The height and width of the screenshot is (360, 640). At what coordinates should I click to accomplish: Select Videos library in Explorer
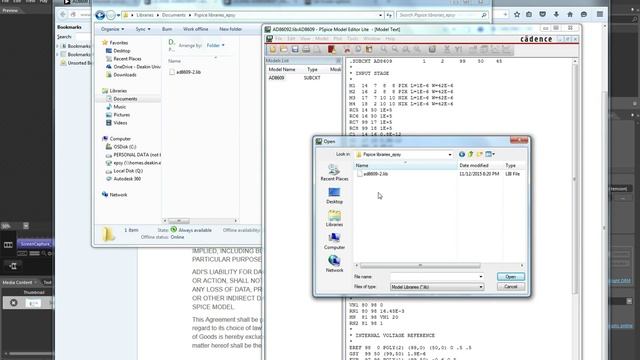(120, 122)
